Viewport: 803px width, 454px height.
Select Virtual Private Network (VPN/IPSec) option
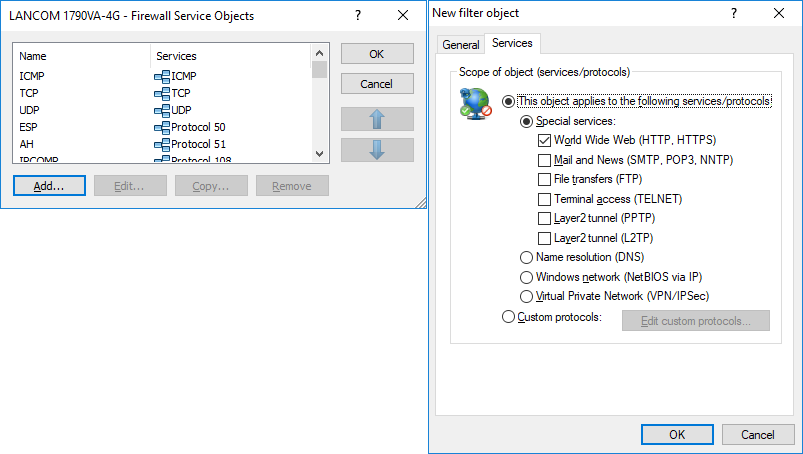click(x=527, y=297)
